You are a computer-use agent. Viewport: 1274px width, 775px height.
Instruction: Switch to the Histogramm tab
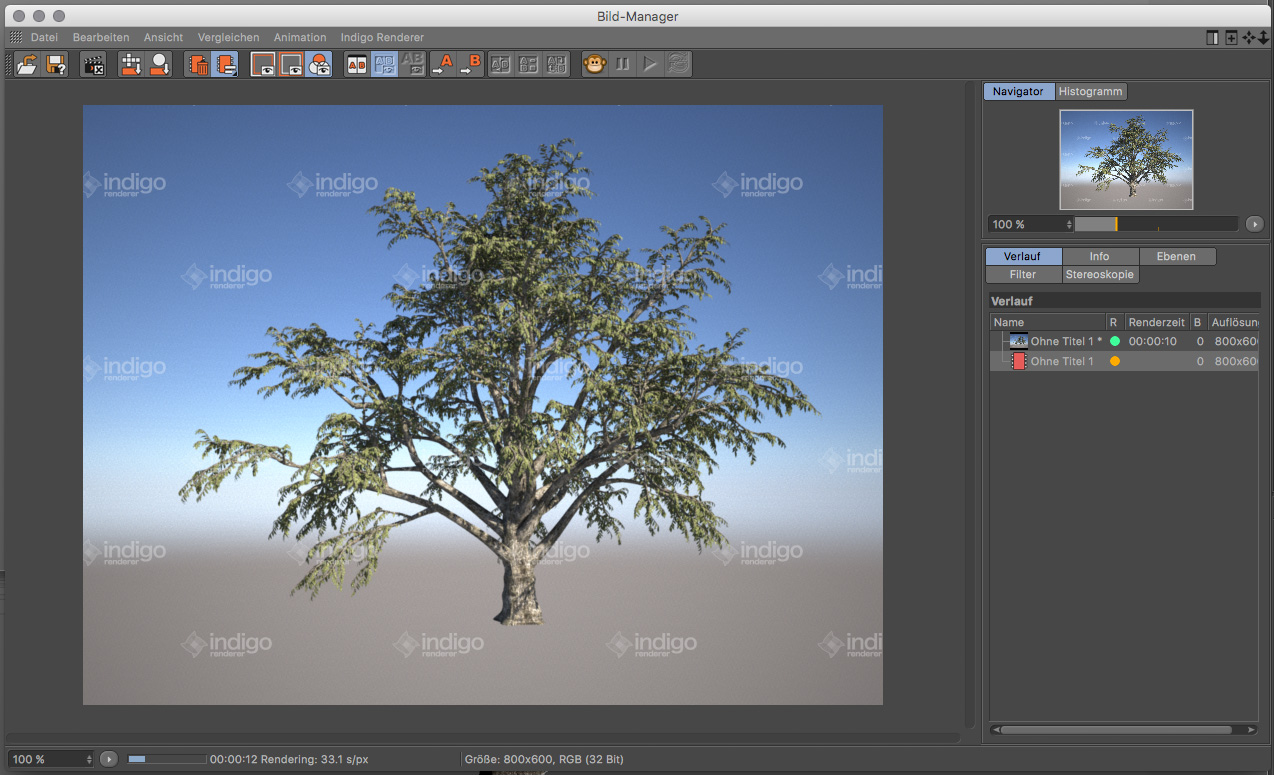pos(1090,91)
